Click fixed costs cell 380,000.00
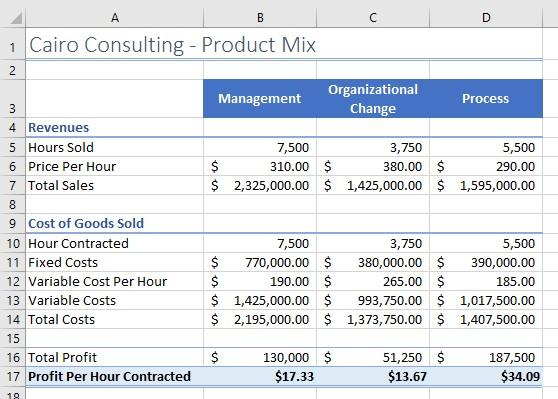 tap(373, 262)
